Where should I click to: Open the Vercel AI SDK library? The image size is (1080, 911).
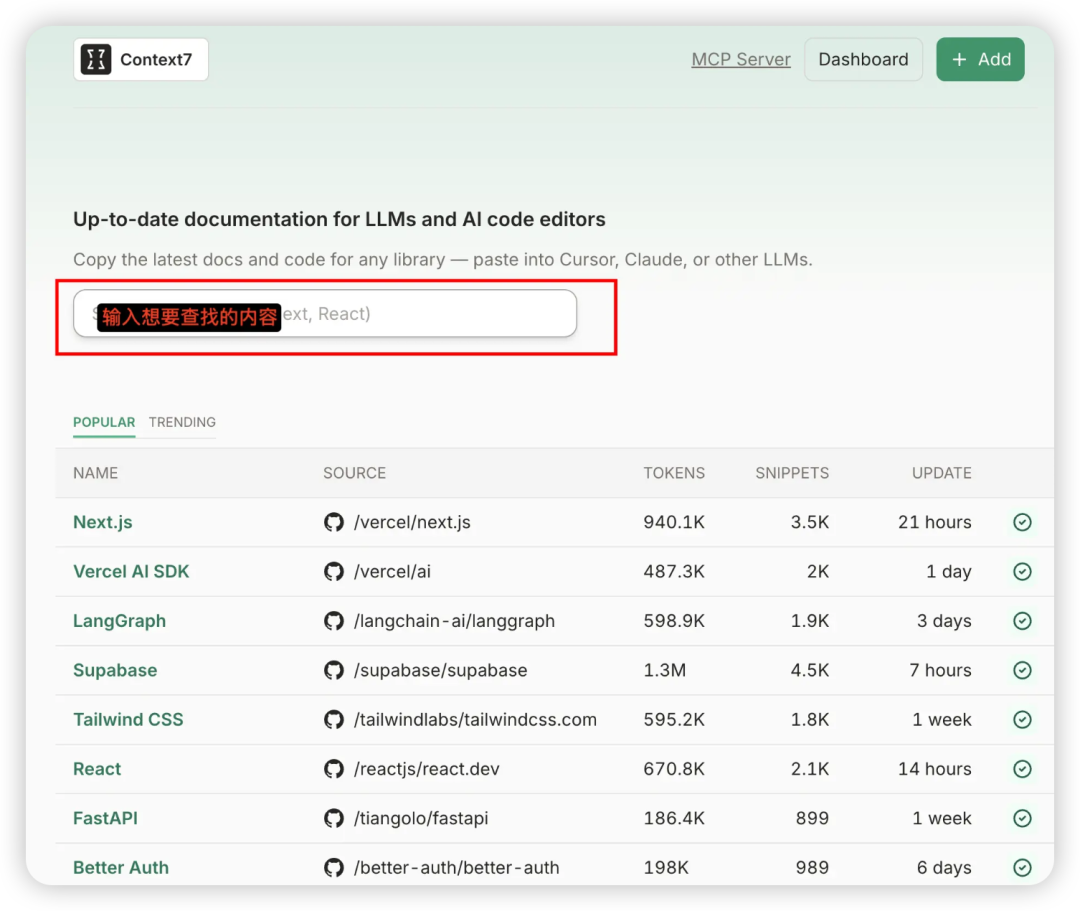point(131,572)
